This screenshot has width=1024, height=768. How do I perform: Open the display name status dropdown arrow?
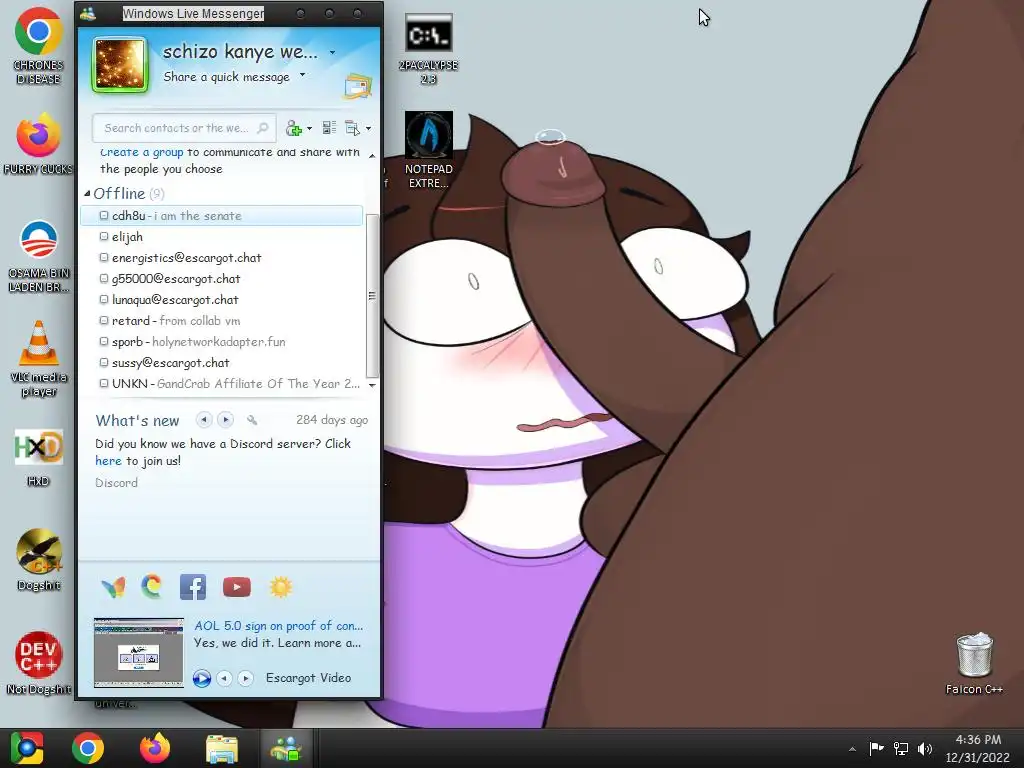(332, 52)
